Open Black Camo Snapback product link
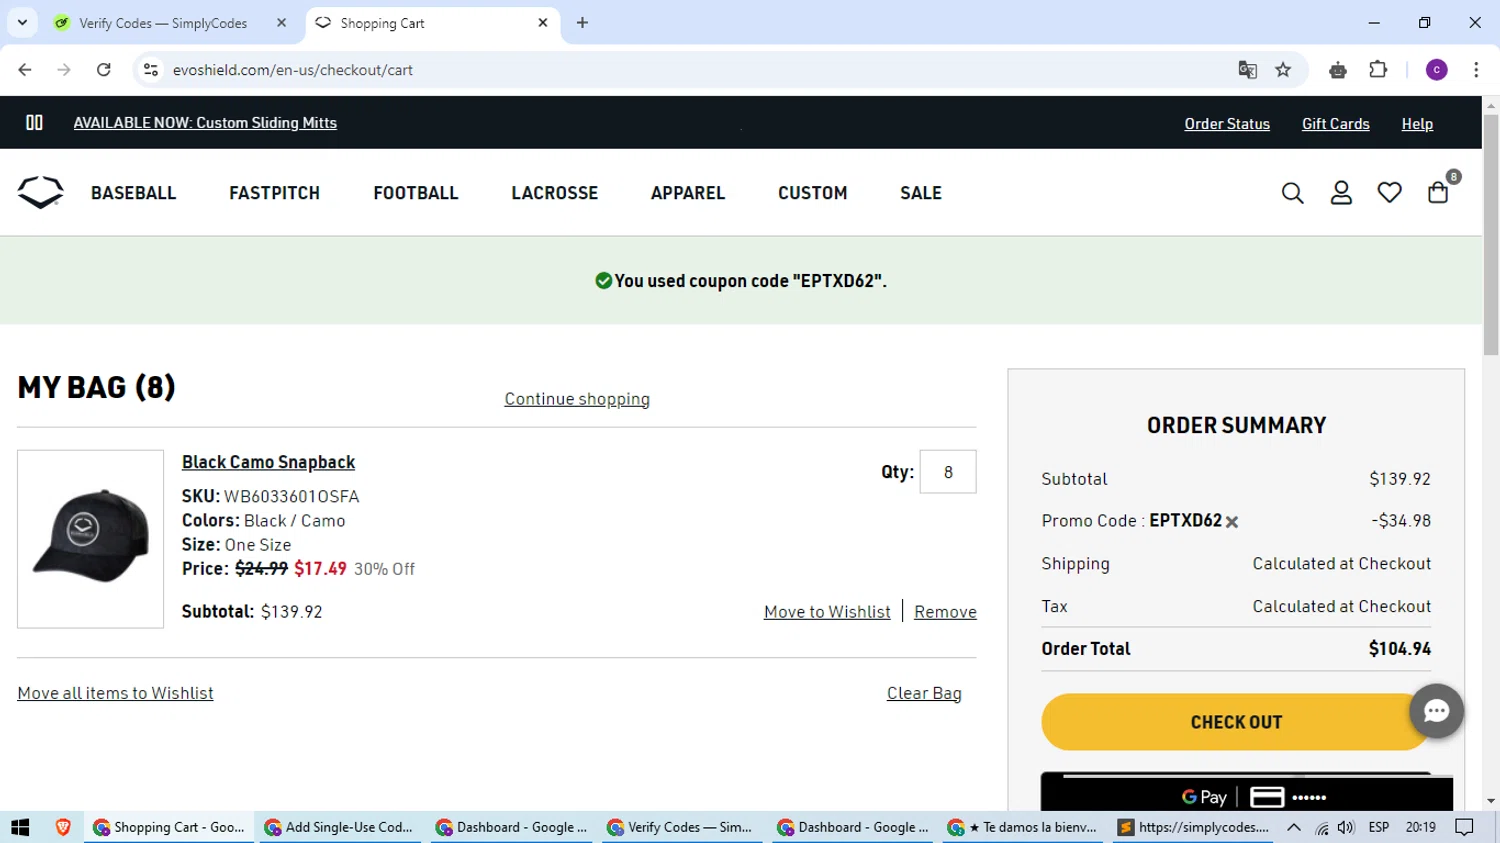1500x843 pixels. pos(268,462)
